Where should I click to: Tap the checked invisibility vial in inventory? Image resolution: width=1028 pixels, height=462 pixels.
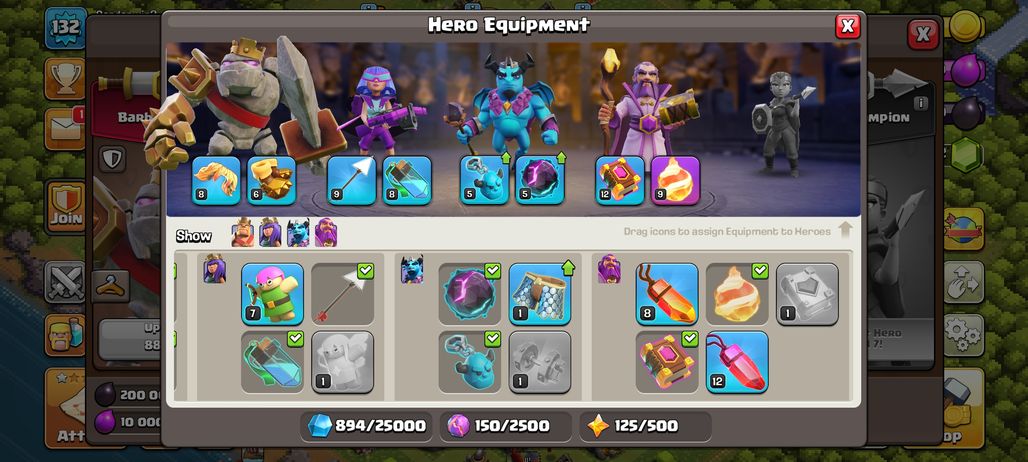272,362
